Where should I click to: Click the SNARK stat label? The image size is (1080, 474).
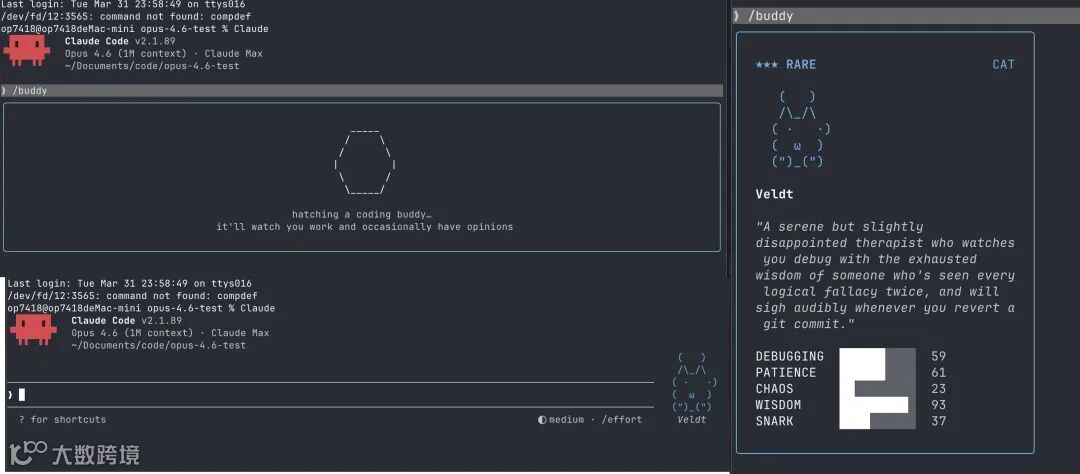[774, 422]
